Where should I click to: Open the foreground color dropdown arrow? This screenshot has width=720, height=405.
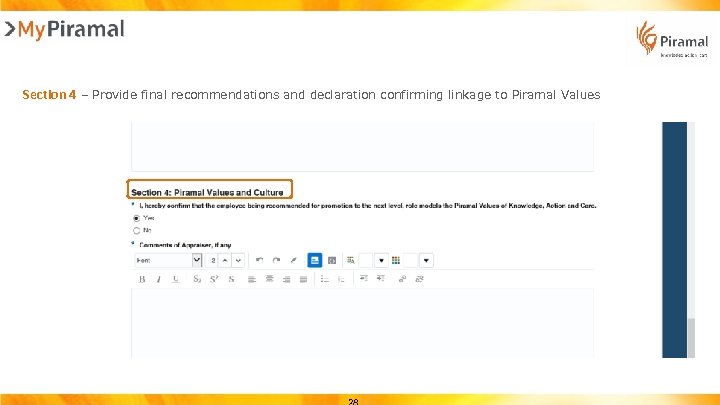pyautogui.click(x=381, y=260)
